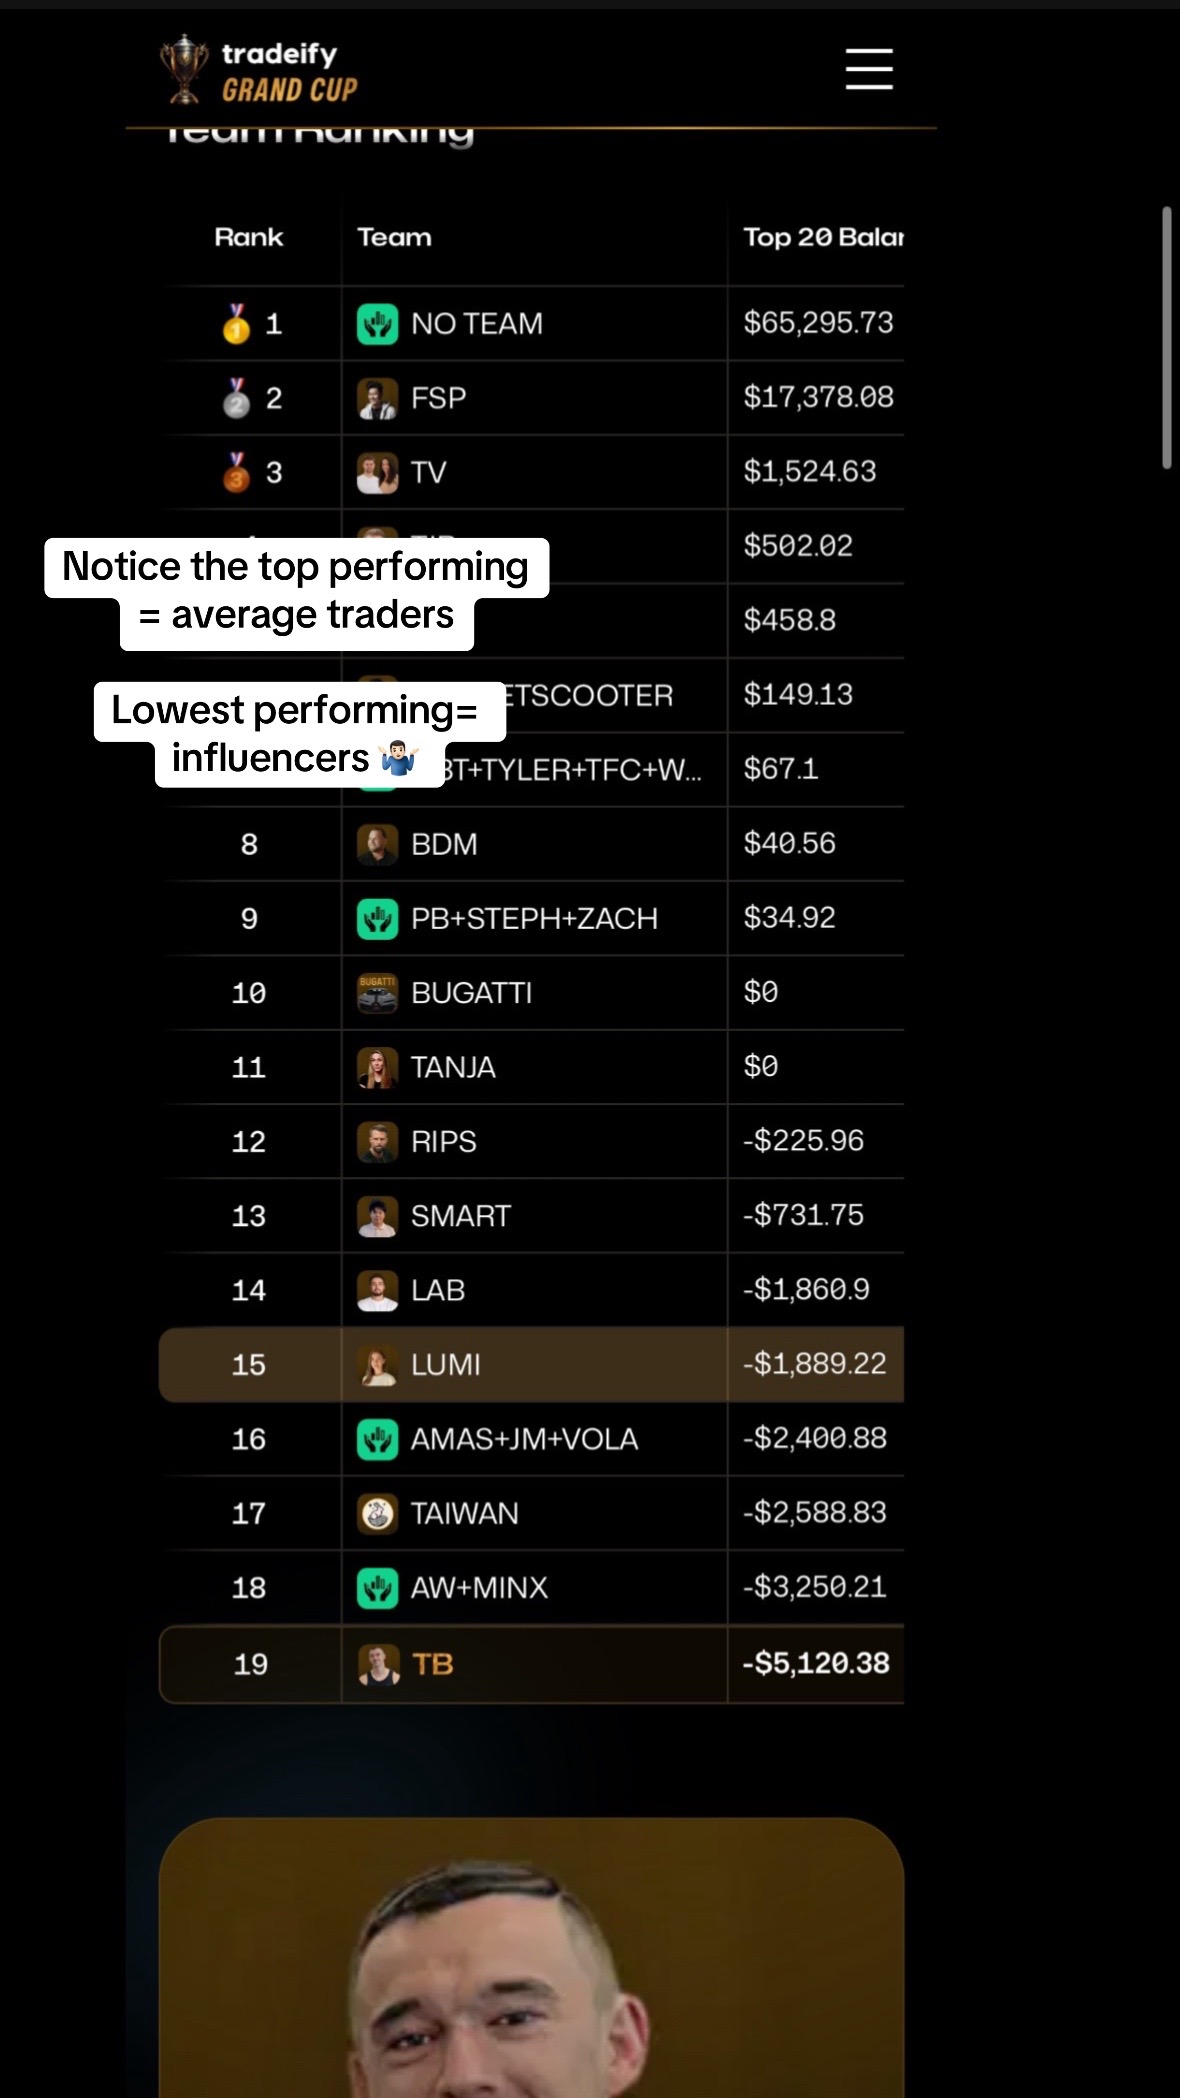Open the AMAS+JM+VOLA team row
1180x2098 pixels.
point(531,1438)
